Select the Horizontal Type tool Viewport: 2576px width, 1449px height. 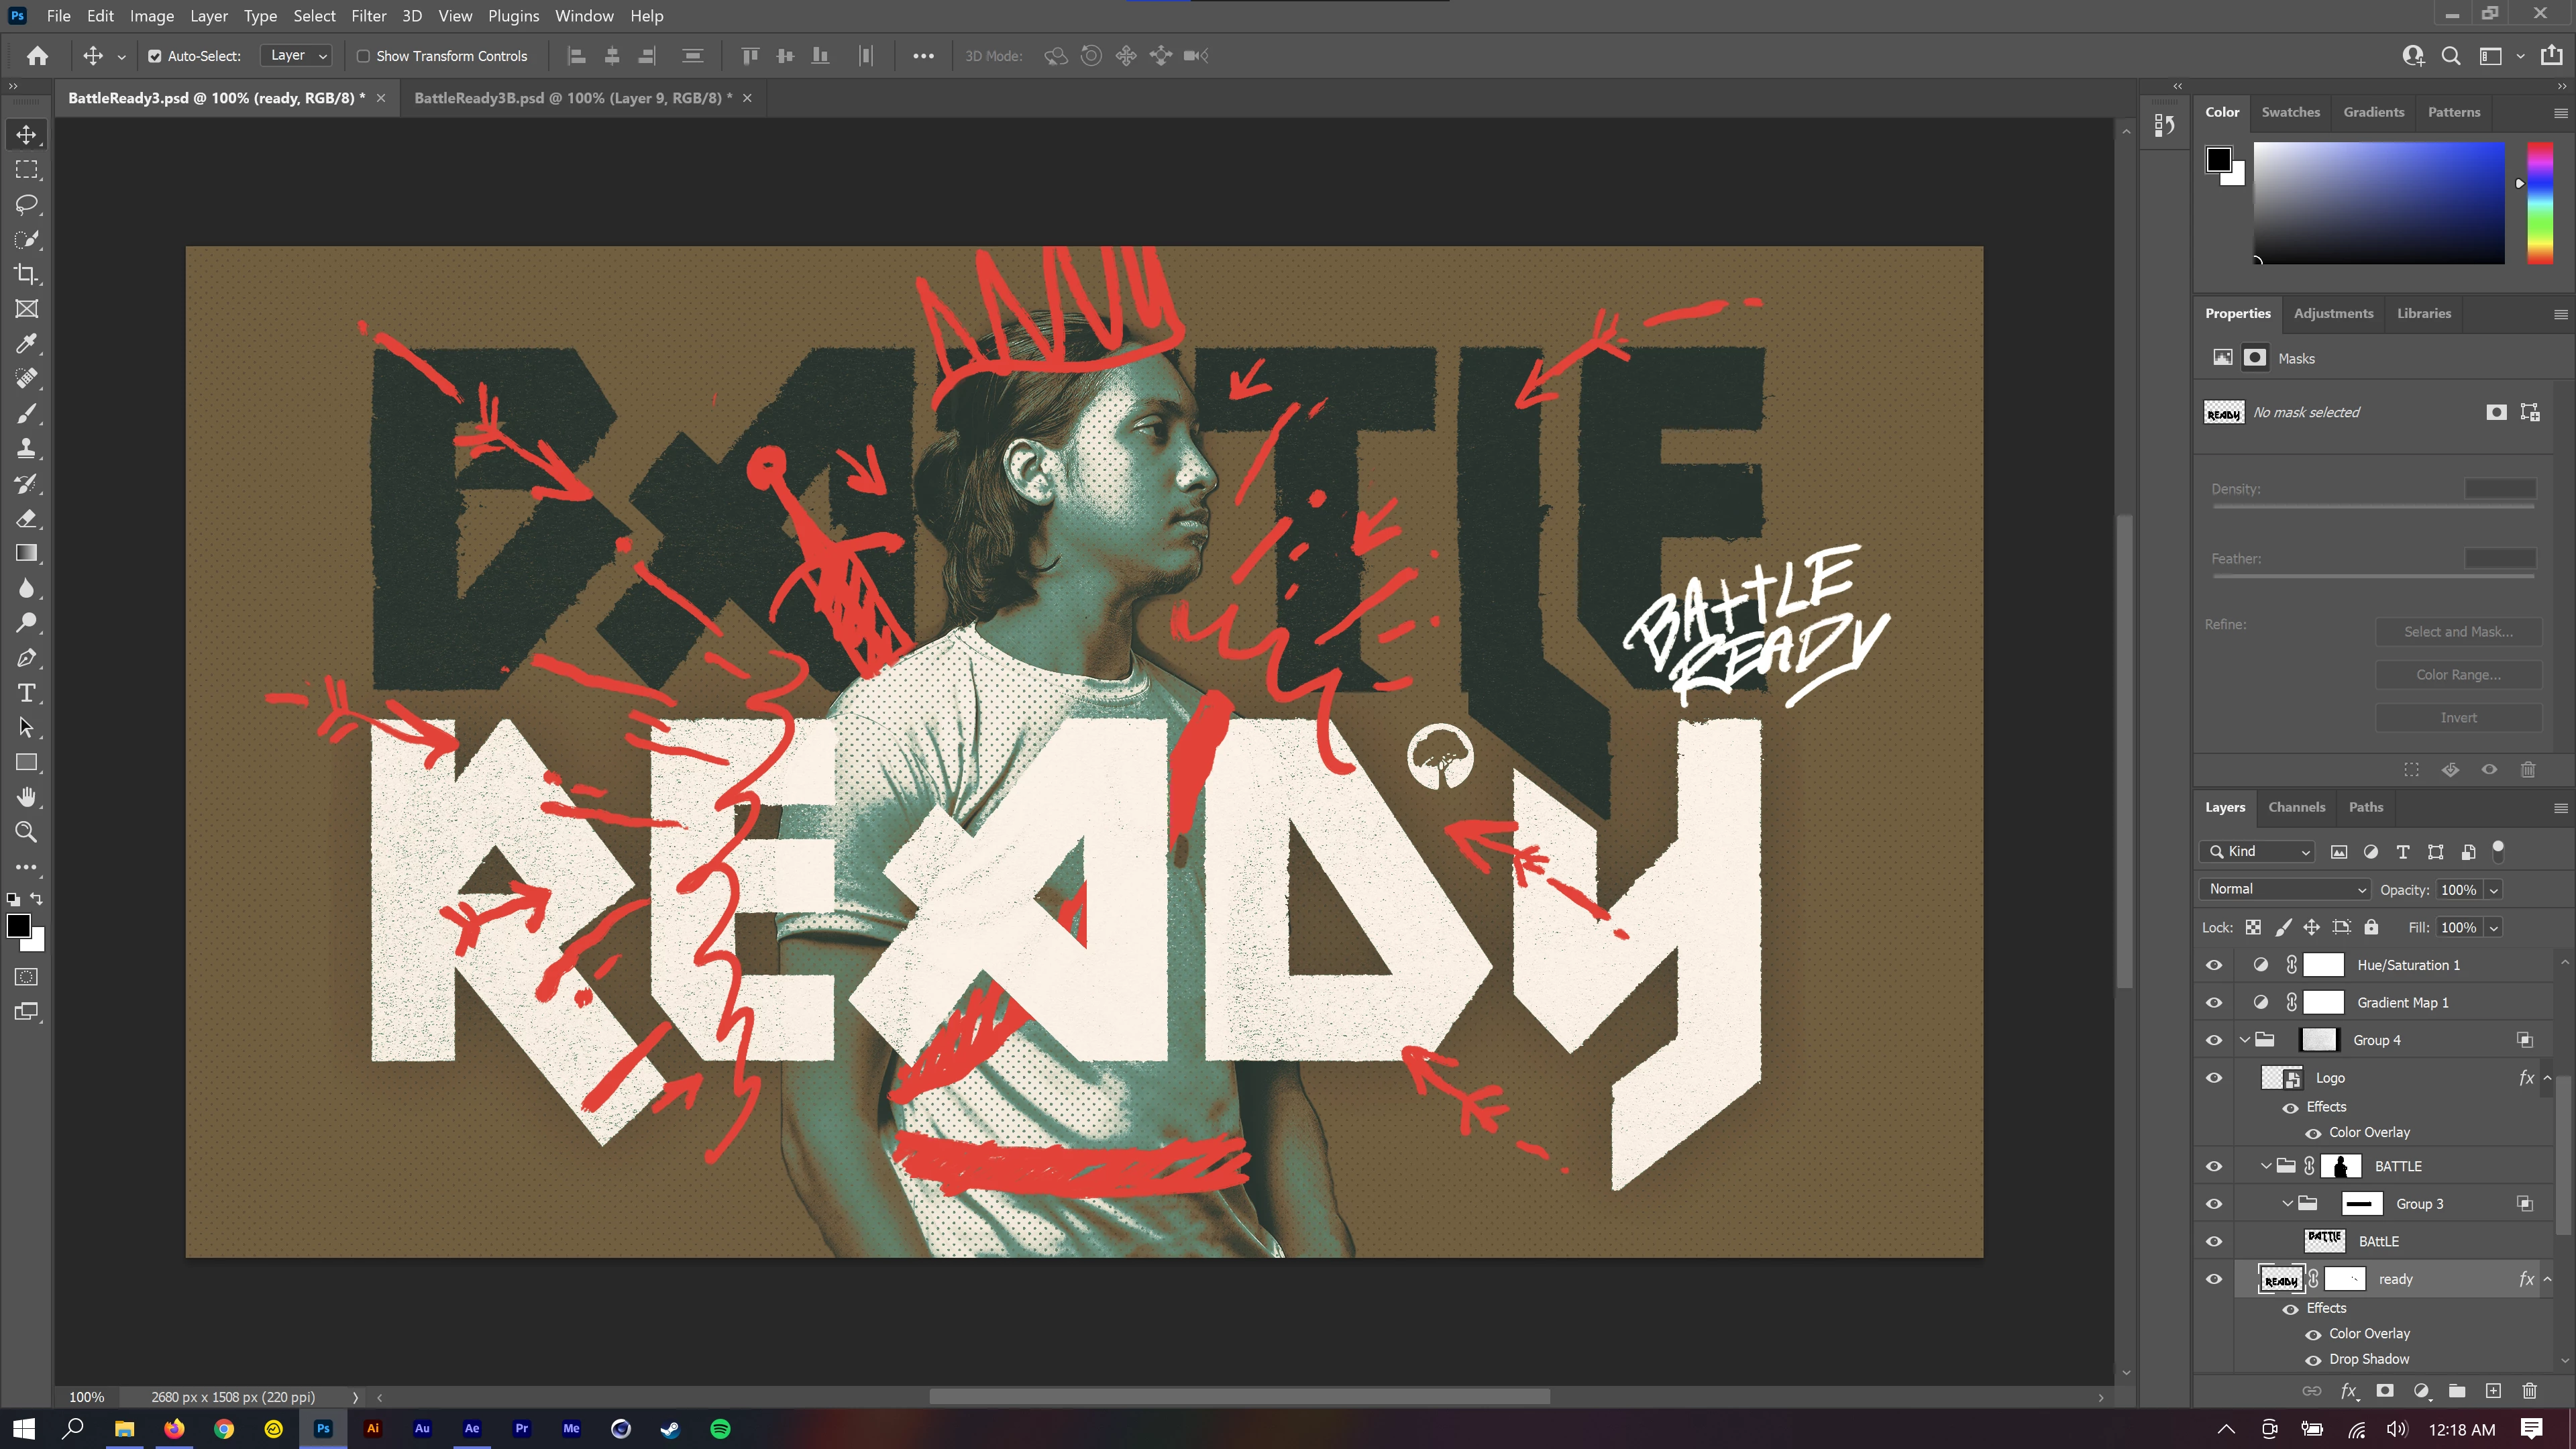pyautogui.click(x=26, y=693)
